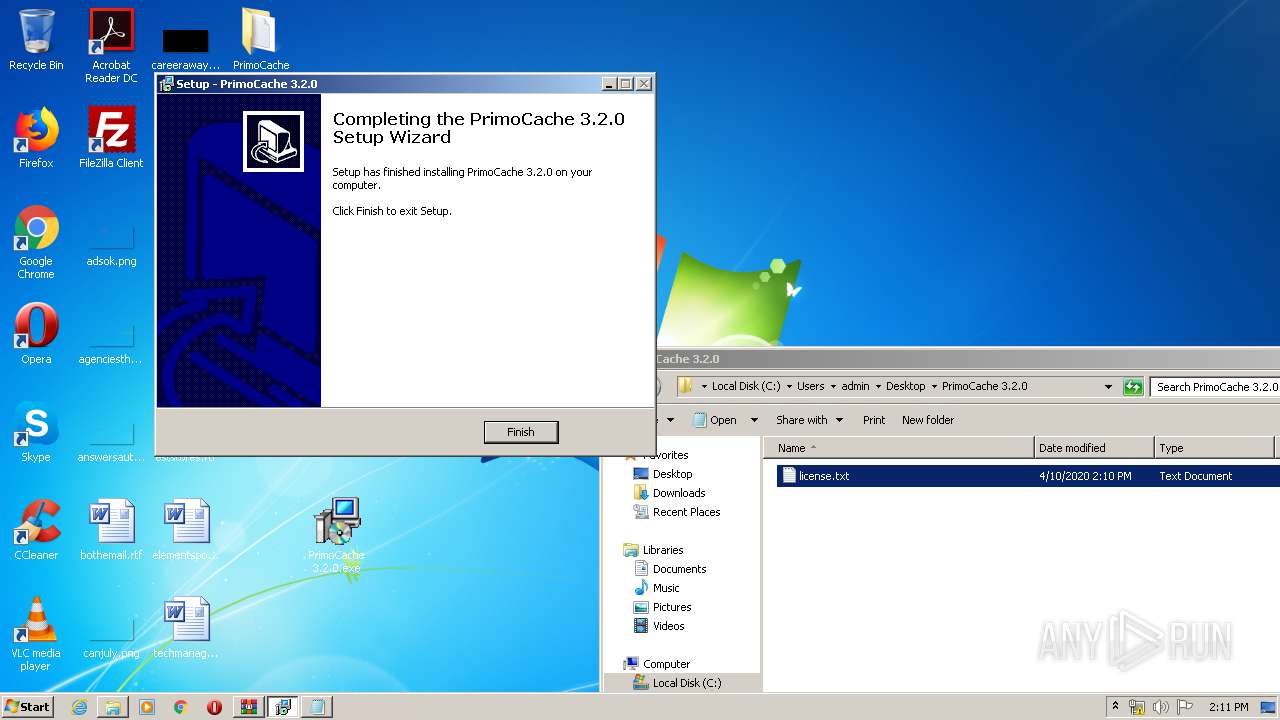Open the dropdown arrow beside Open
1280x720 pixels.
point(754,420)
